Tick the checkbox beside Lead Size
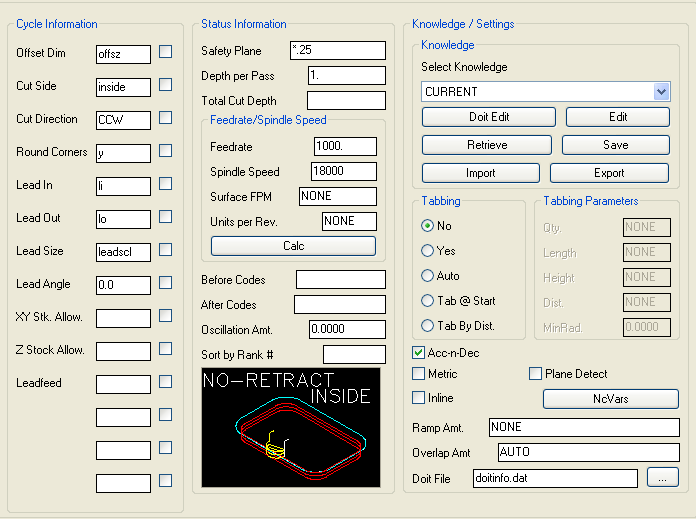 [166, 250]
